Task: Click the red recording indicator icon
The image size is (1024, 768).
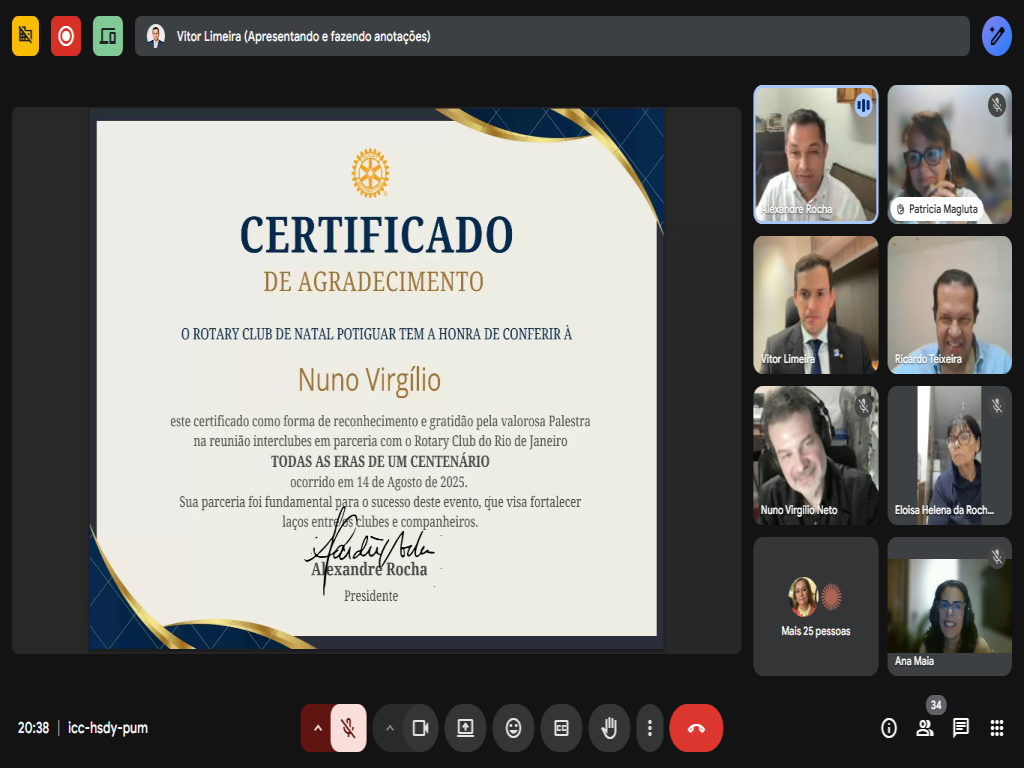Action: pos(66,36)
